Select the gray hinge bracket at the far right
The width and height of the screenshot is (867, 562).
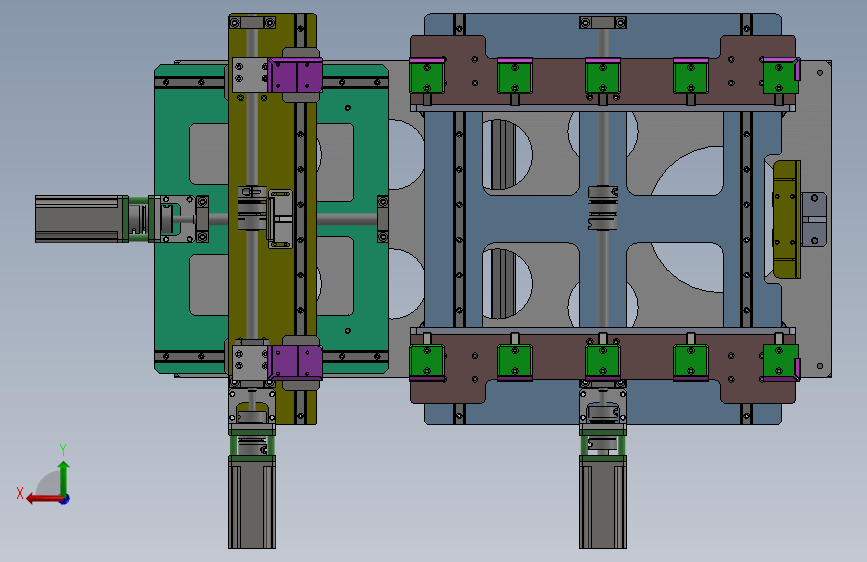click(813, 219)
